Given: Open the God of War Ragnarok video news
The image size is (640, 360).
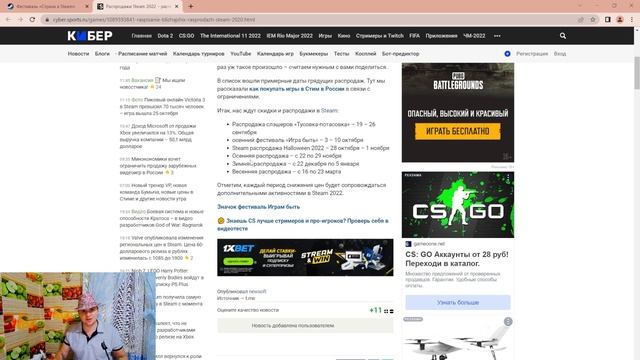Looking at the screenshot, I should [161, 218].
